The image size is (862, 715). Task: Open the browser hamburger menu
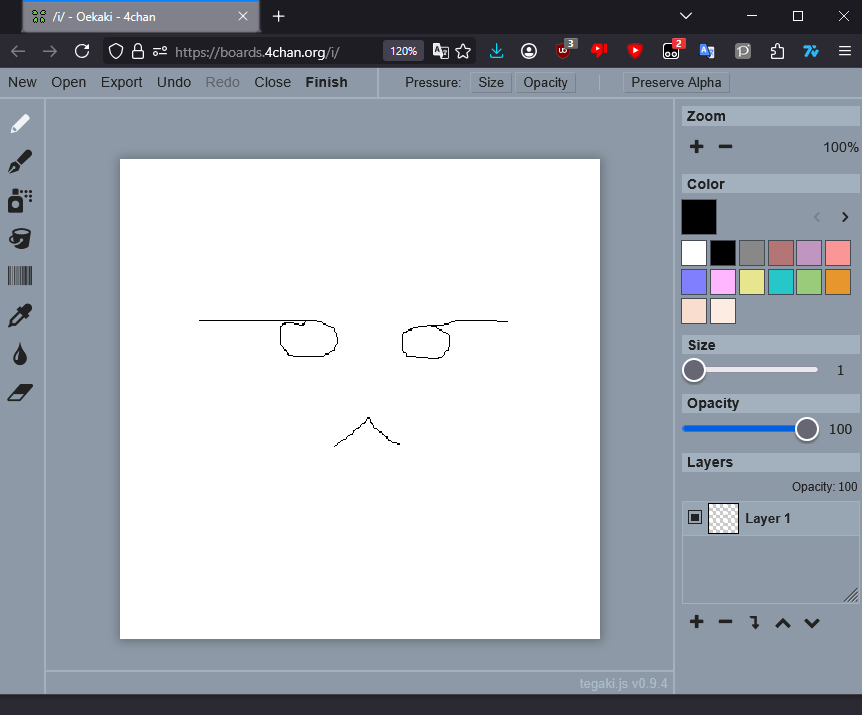coord(845,52)
